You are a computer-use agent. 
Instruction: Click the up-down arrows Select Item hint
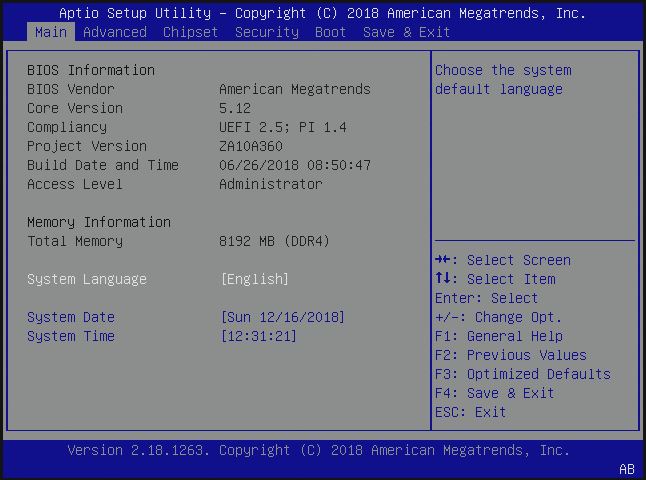[495, 279]
